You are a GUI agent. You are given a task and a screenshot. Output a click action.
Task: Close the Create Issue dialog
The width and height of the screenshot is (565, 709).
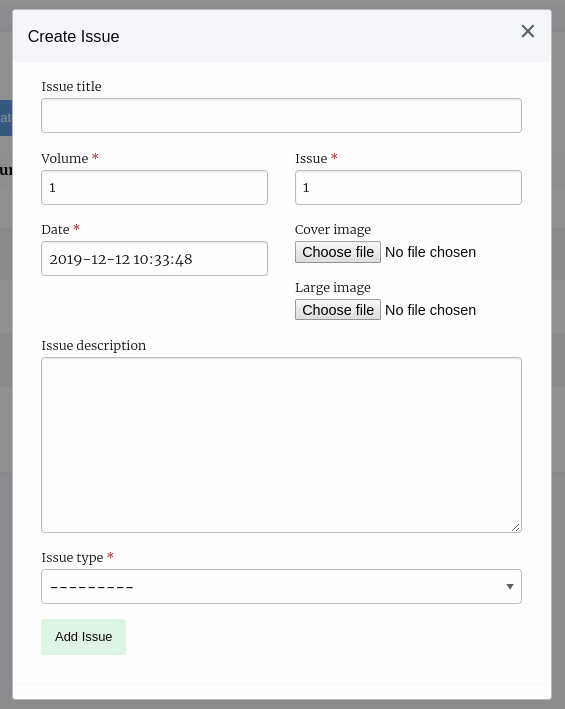point(527,32)
